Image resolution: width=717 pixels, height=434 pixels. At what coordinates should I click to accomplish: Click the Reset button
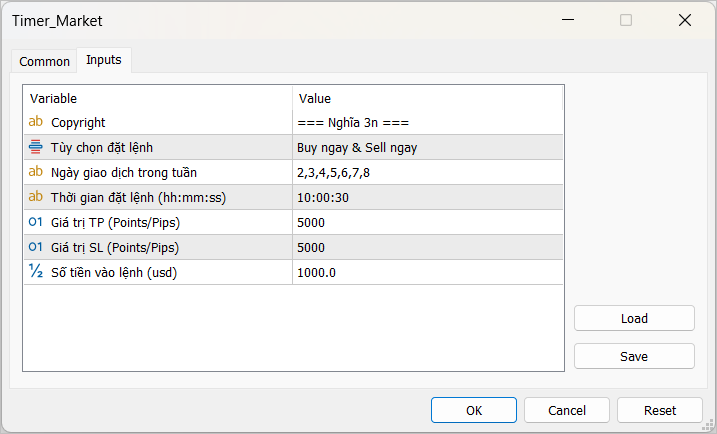(660, 410)
